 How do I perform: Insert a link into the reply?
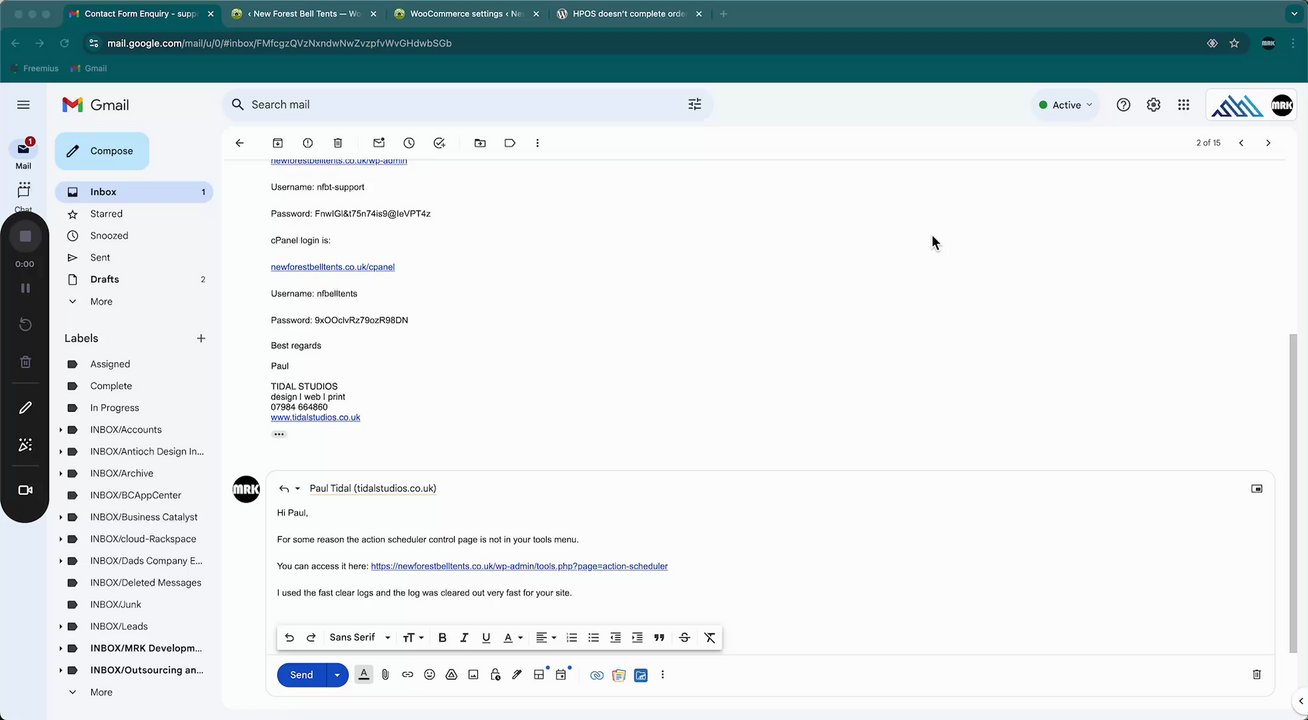tap(407, 675)
